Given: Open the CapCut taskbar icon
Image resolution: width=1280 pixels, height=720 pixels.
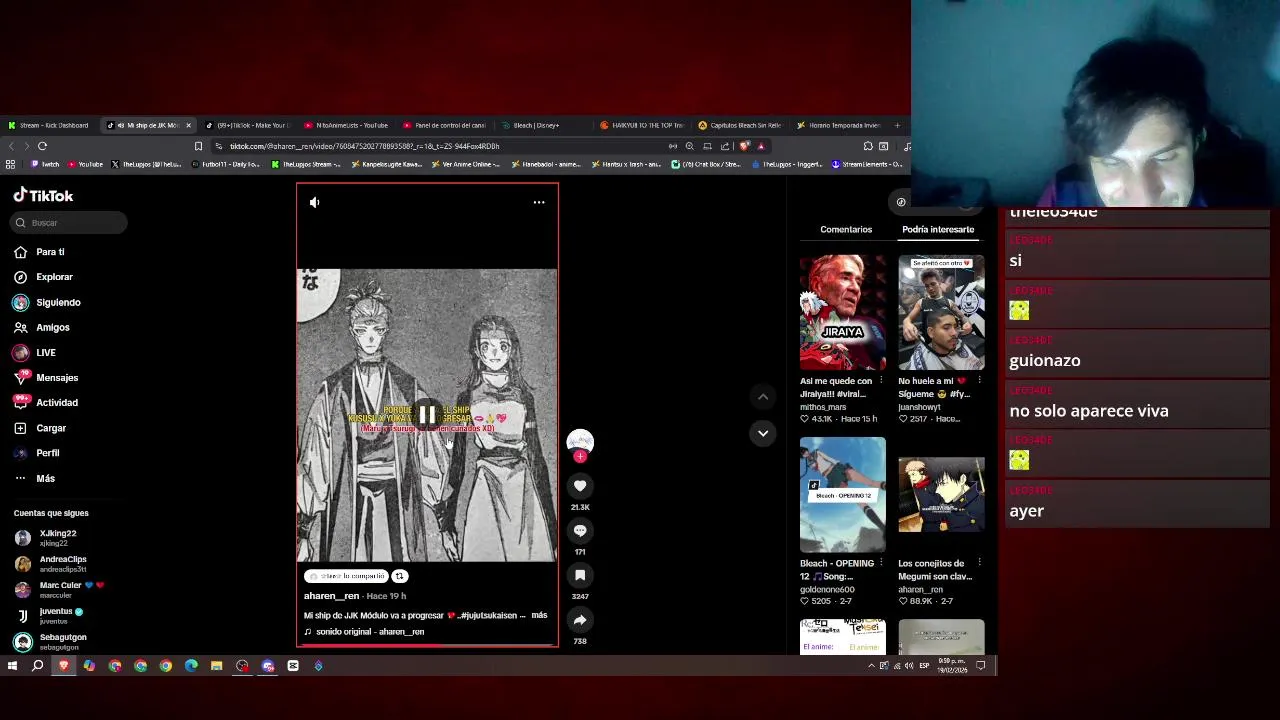Looking at the screenshot, I should pos(293,666).
